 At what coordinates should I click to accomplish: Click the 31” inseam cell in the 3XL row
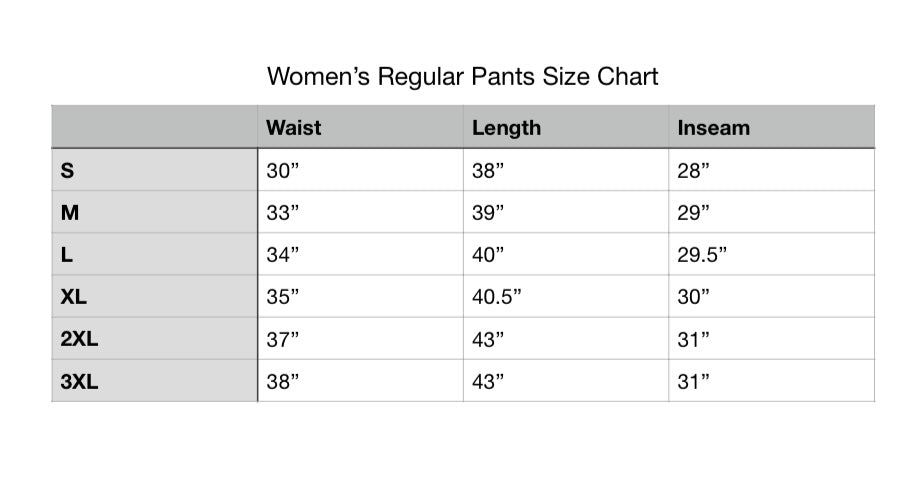click(x=693, y=381)
